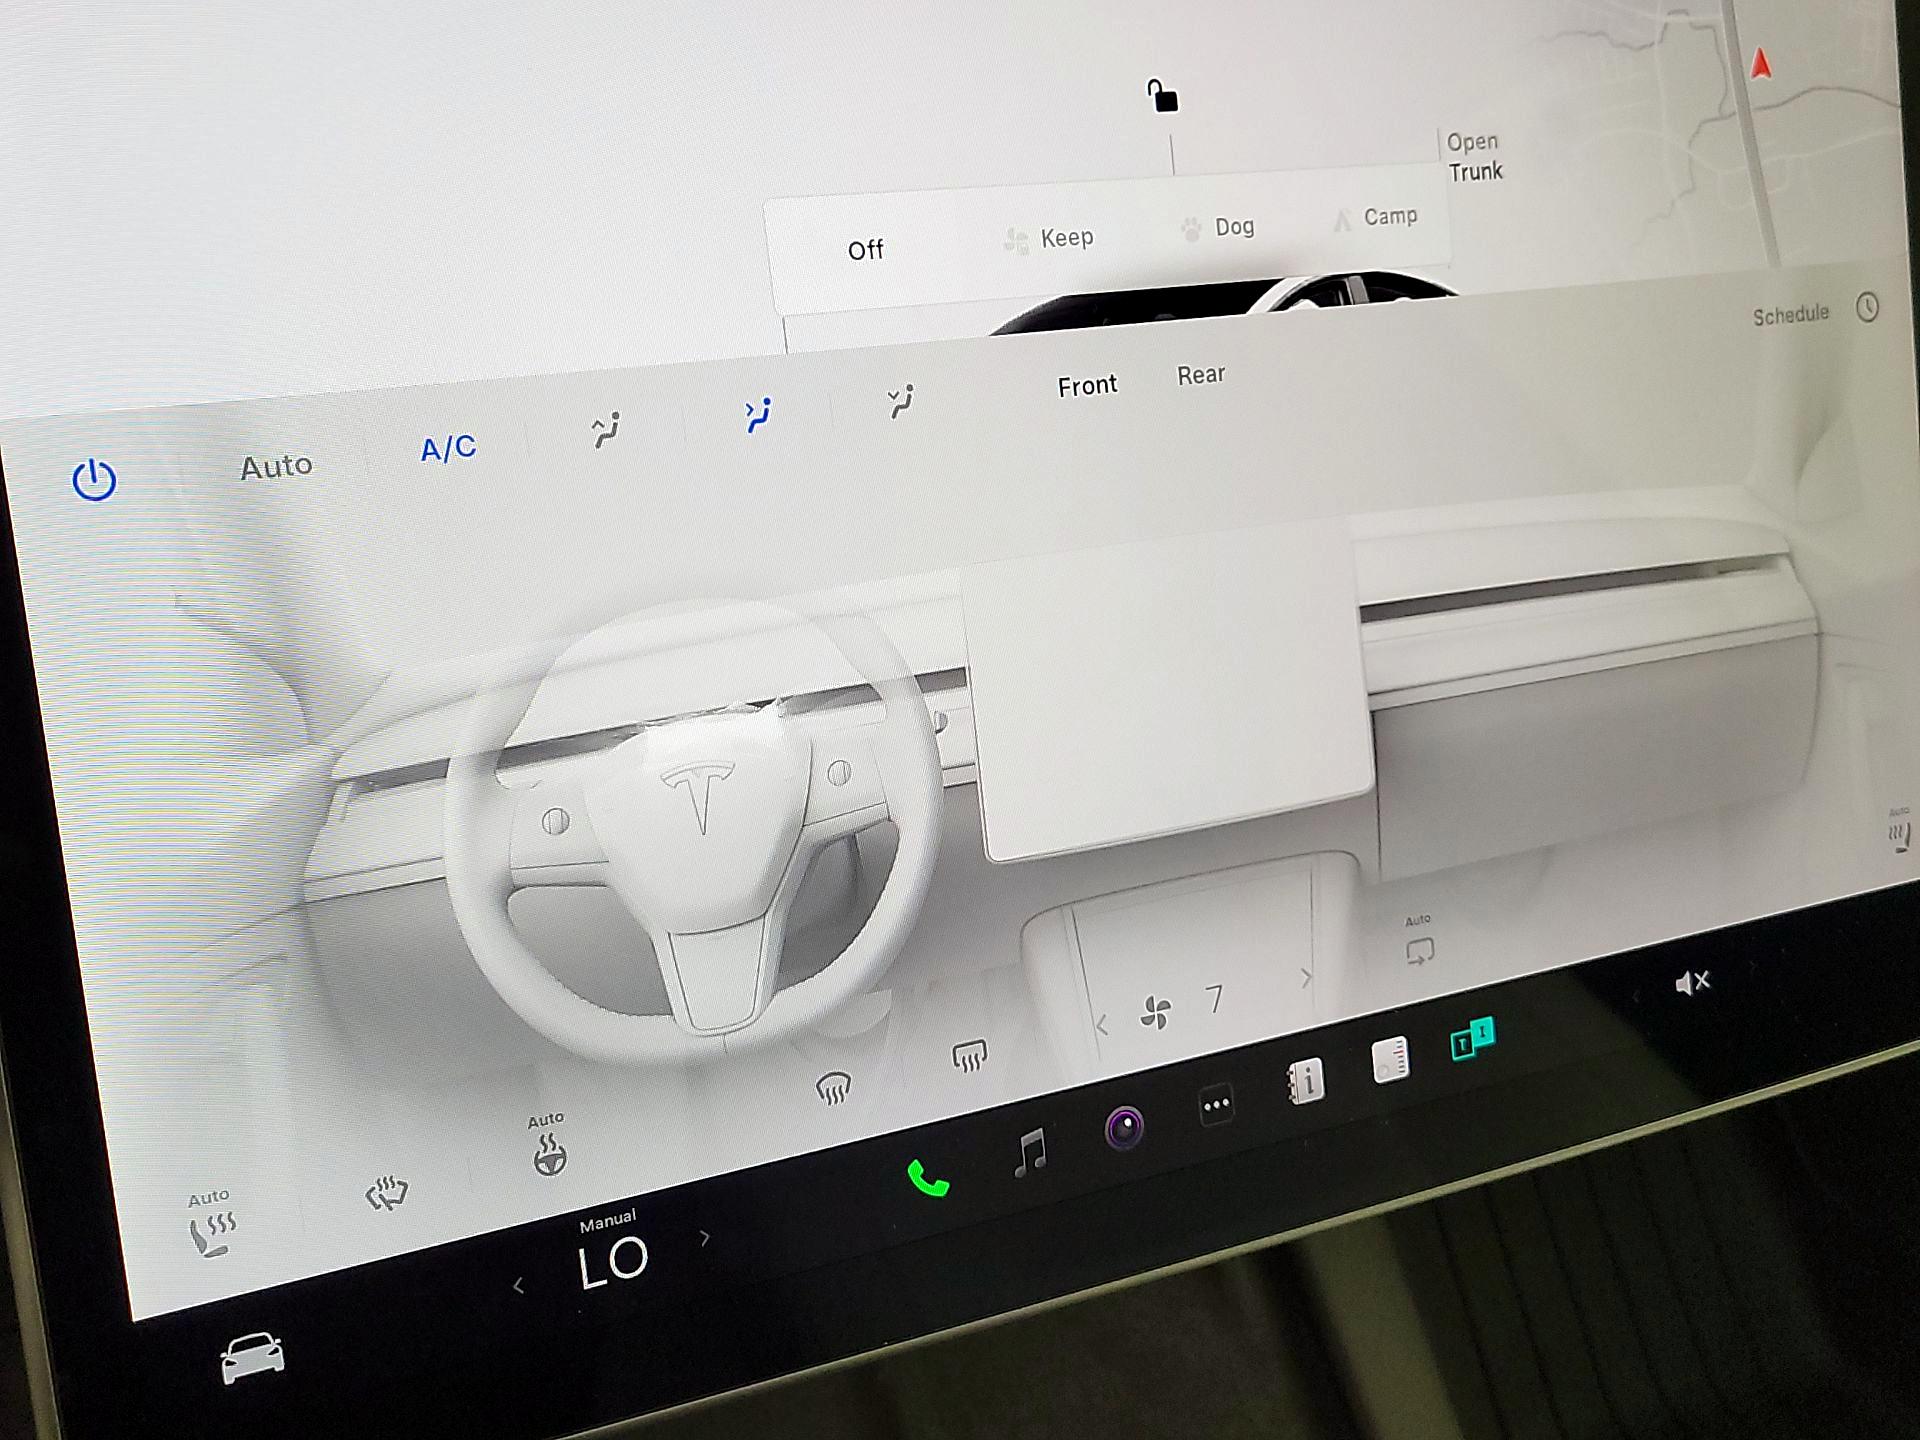1920x1440 pixels.
Task: Open the Camera app
Action: coord(1124,1128)
